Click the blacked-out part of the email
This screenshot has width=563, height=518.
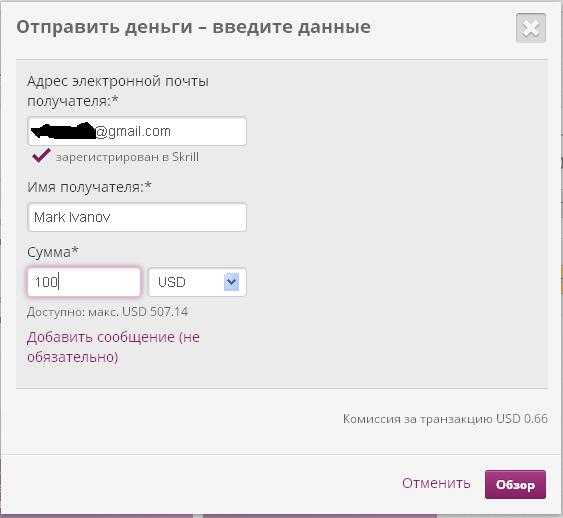coord(62,131)
